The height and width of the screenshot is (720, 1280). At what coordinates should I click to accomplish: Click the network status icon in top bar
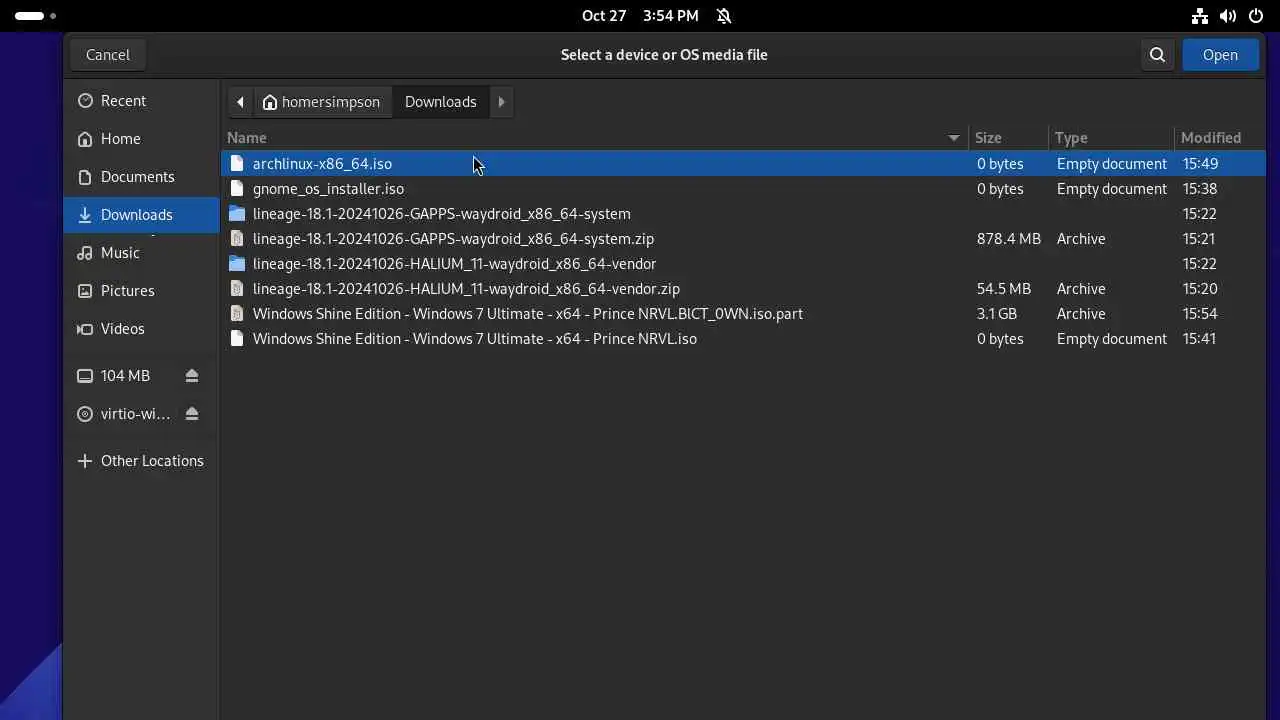[x=1200, y=16]
